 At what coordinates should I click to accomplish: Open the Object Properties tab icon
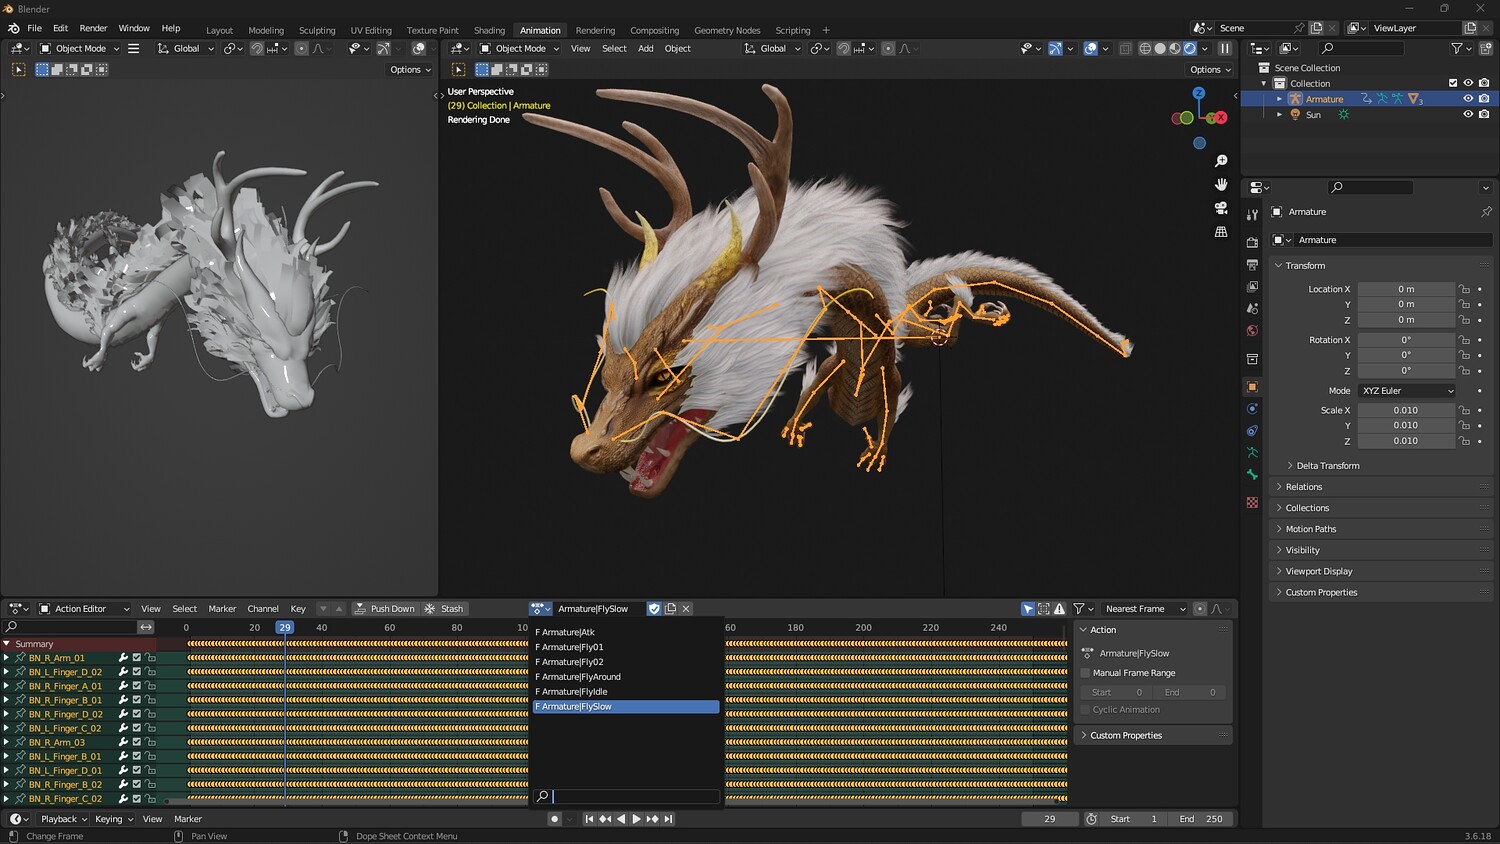(x=1252, y=386)
